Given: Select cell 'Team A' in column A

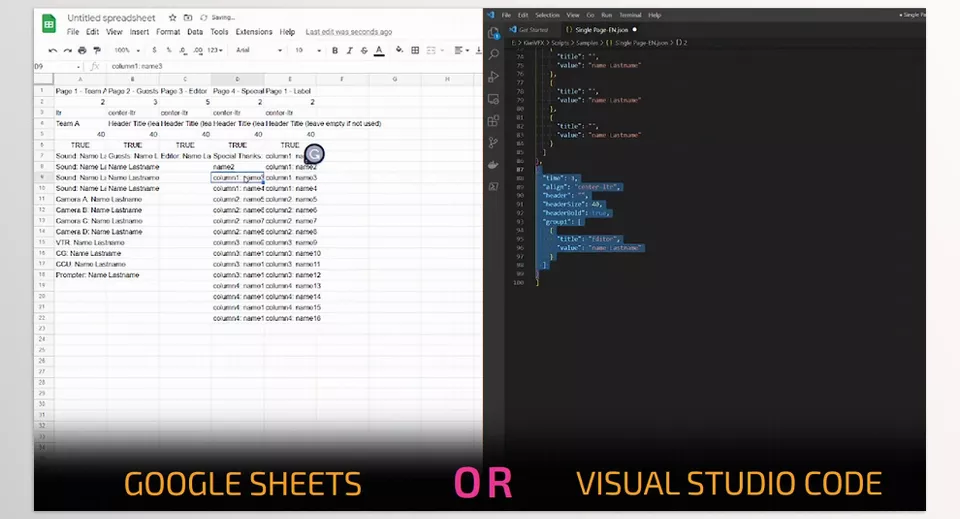Looking at the screenshot, I should 80,123.
